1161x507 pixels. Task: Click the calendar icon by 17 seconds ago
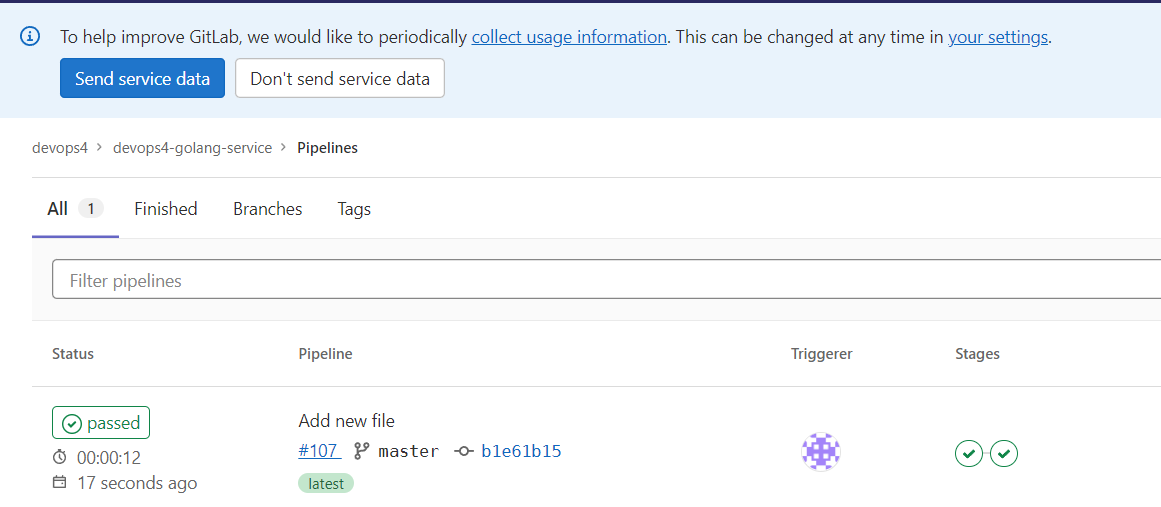(60, 483)
